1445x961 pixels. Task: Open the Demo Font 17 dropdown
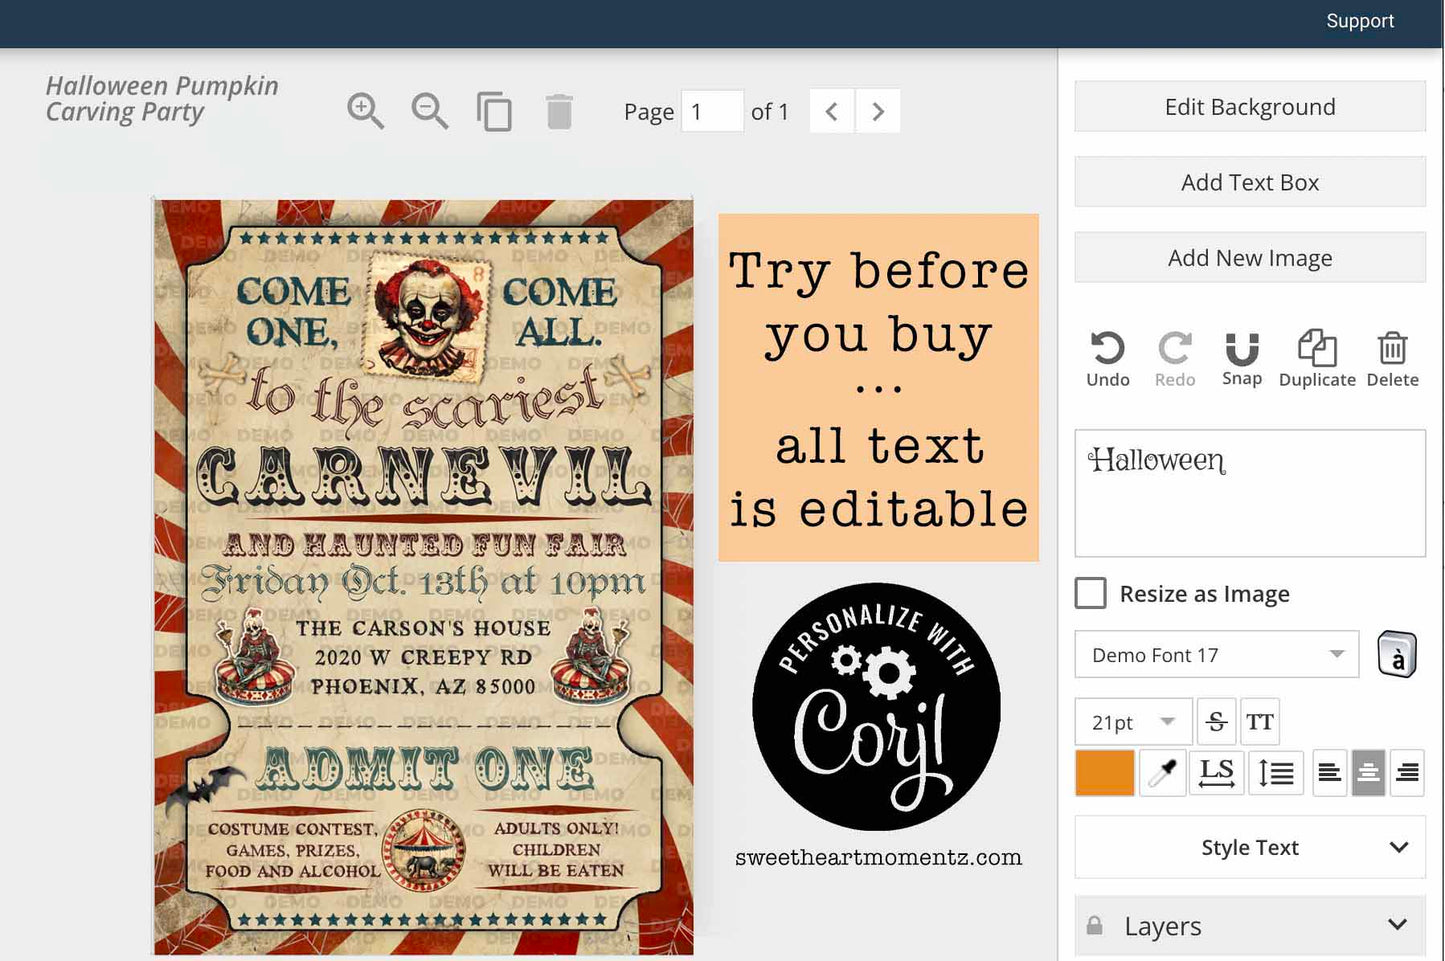coord(1216,655)
